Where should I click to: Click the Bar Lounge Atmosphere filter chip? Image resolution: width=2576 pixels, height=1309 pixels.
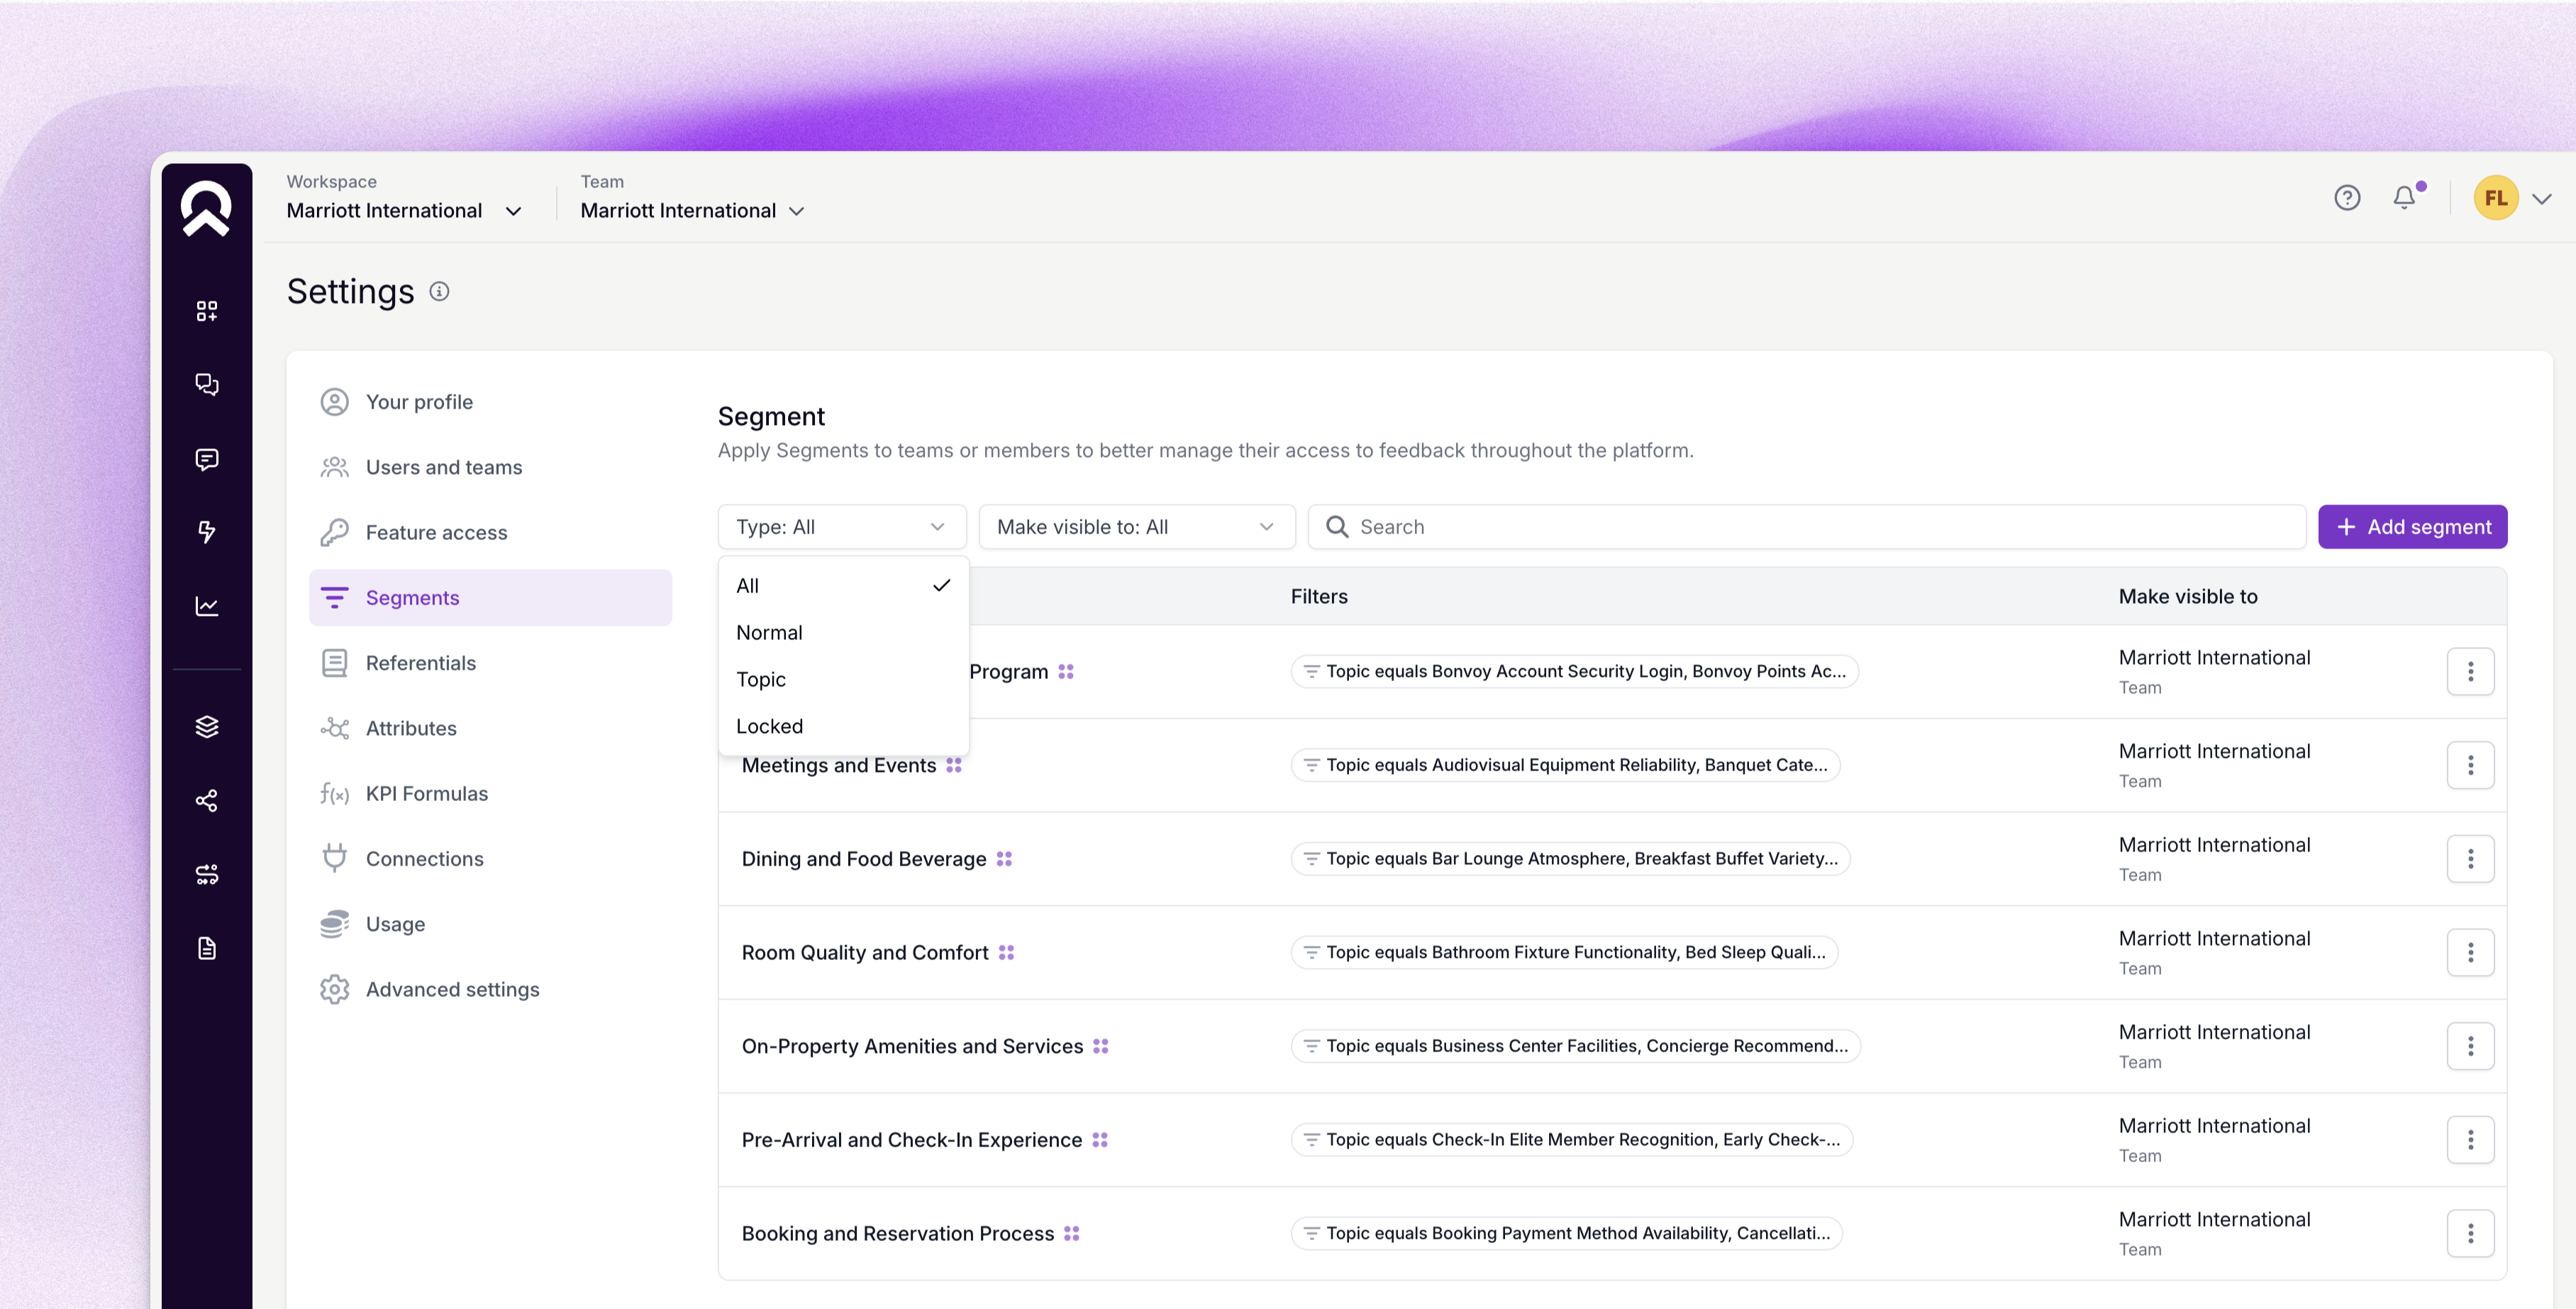coord(1570,859)
